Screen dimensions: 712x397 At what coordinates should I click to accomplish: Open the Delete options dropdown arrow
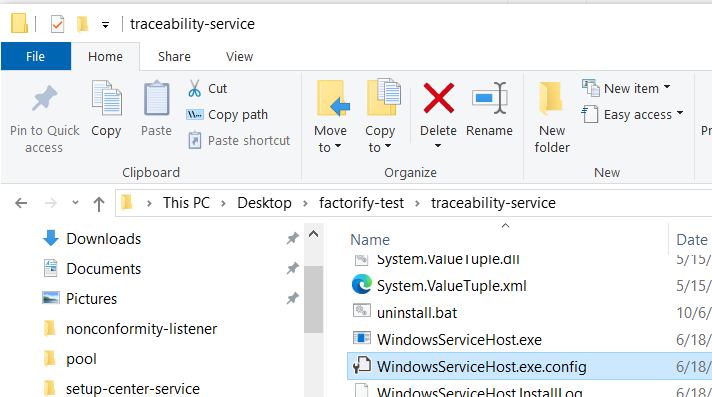pos(438,146)
